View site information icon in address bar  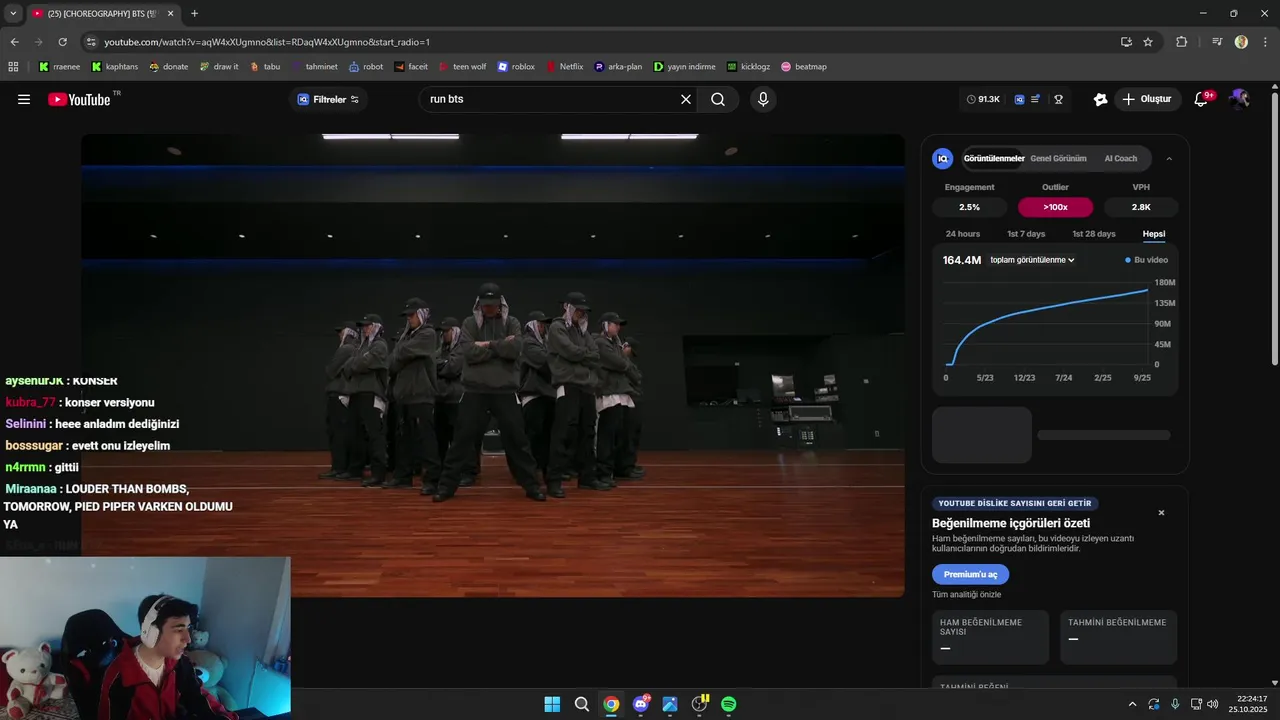91,42
